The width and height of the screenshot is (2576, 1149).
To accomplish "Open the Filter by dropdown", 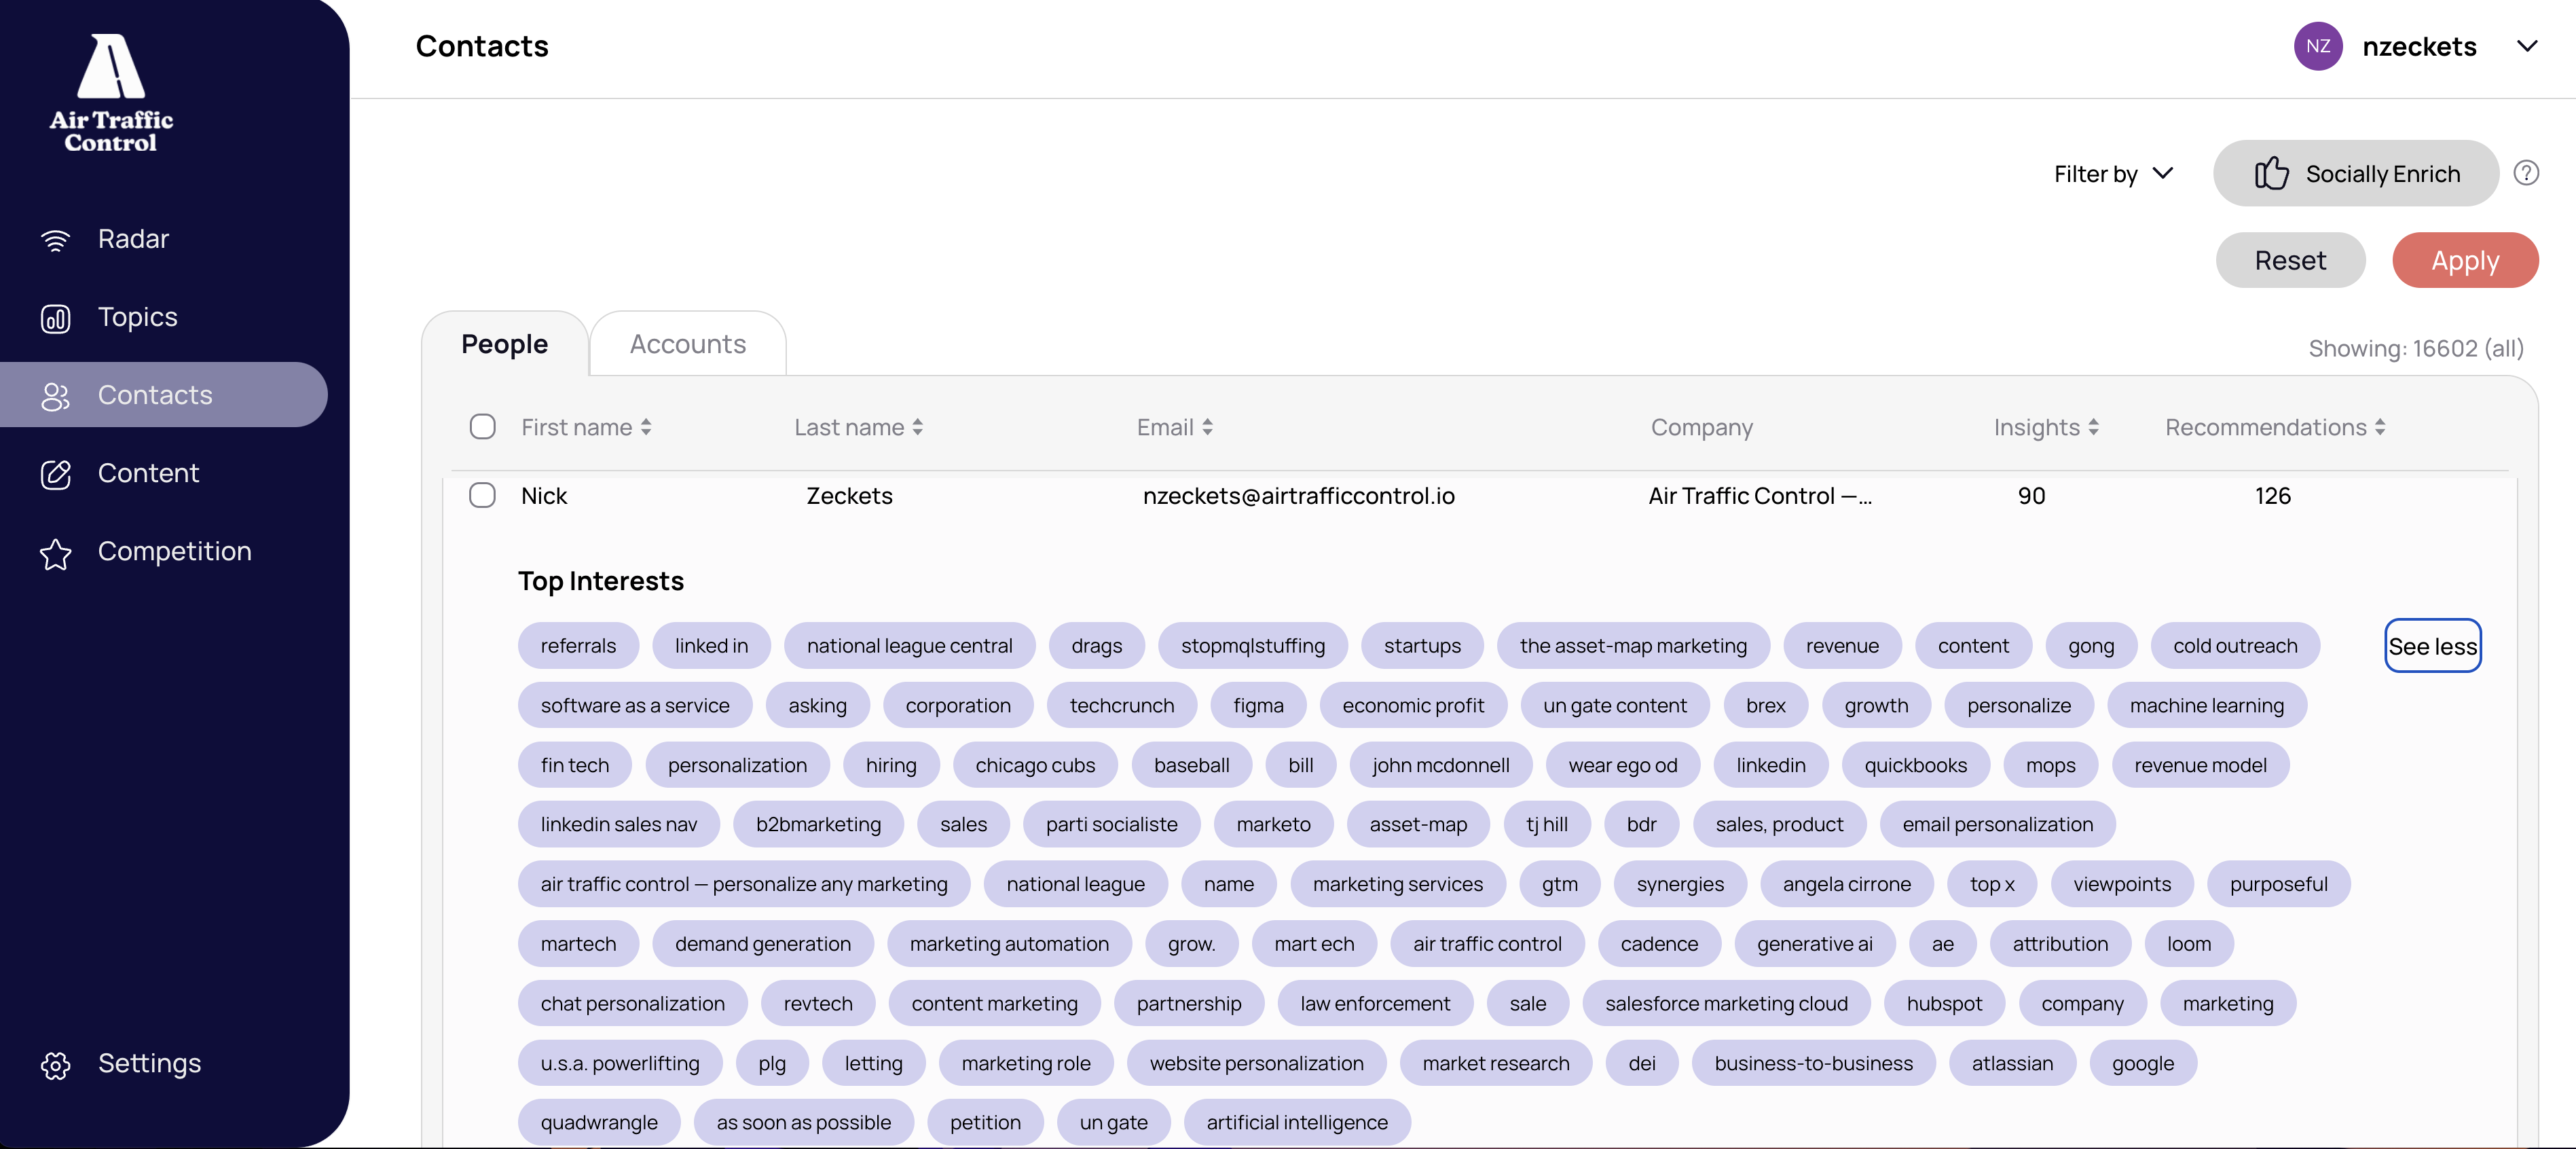I will [x=2112, y=173].
